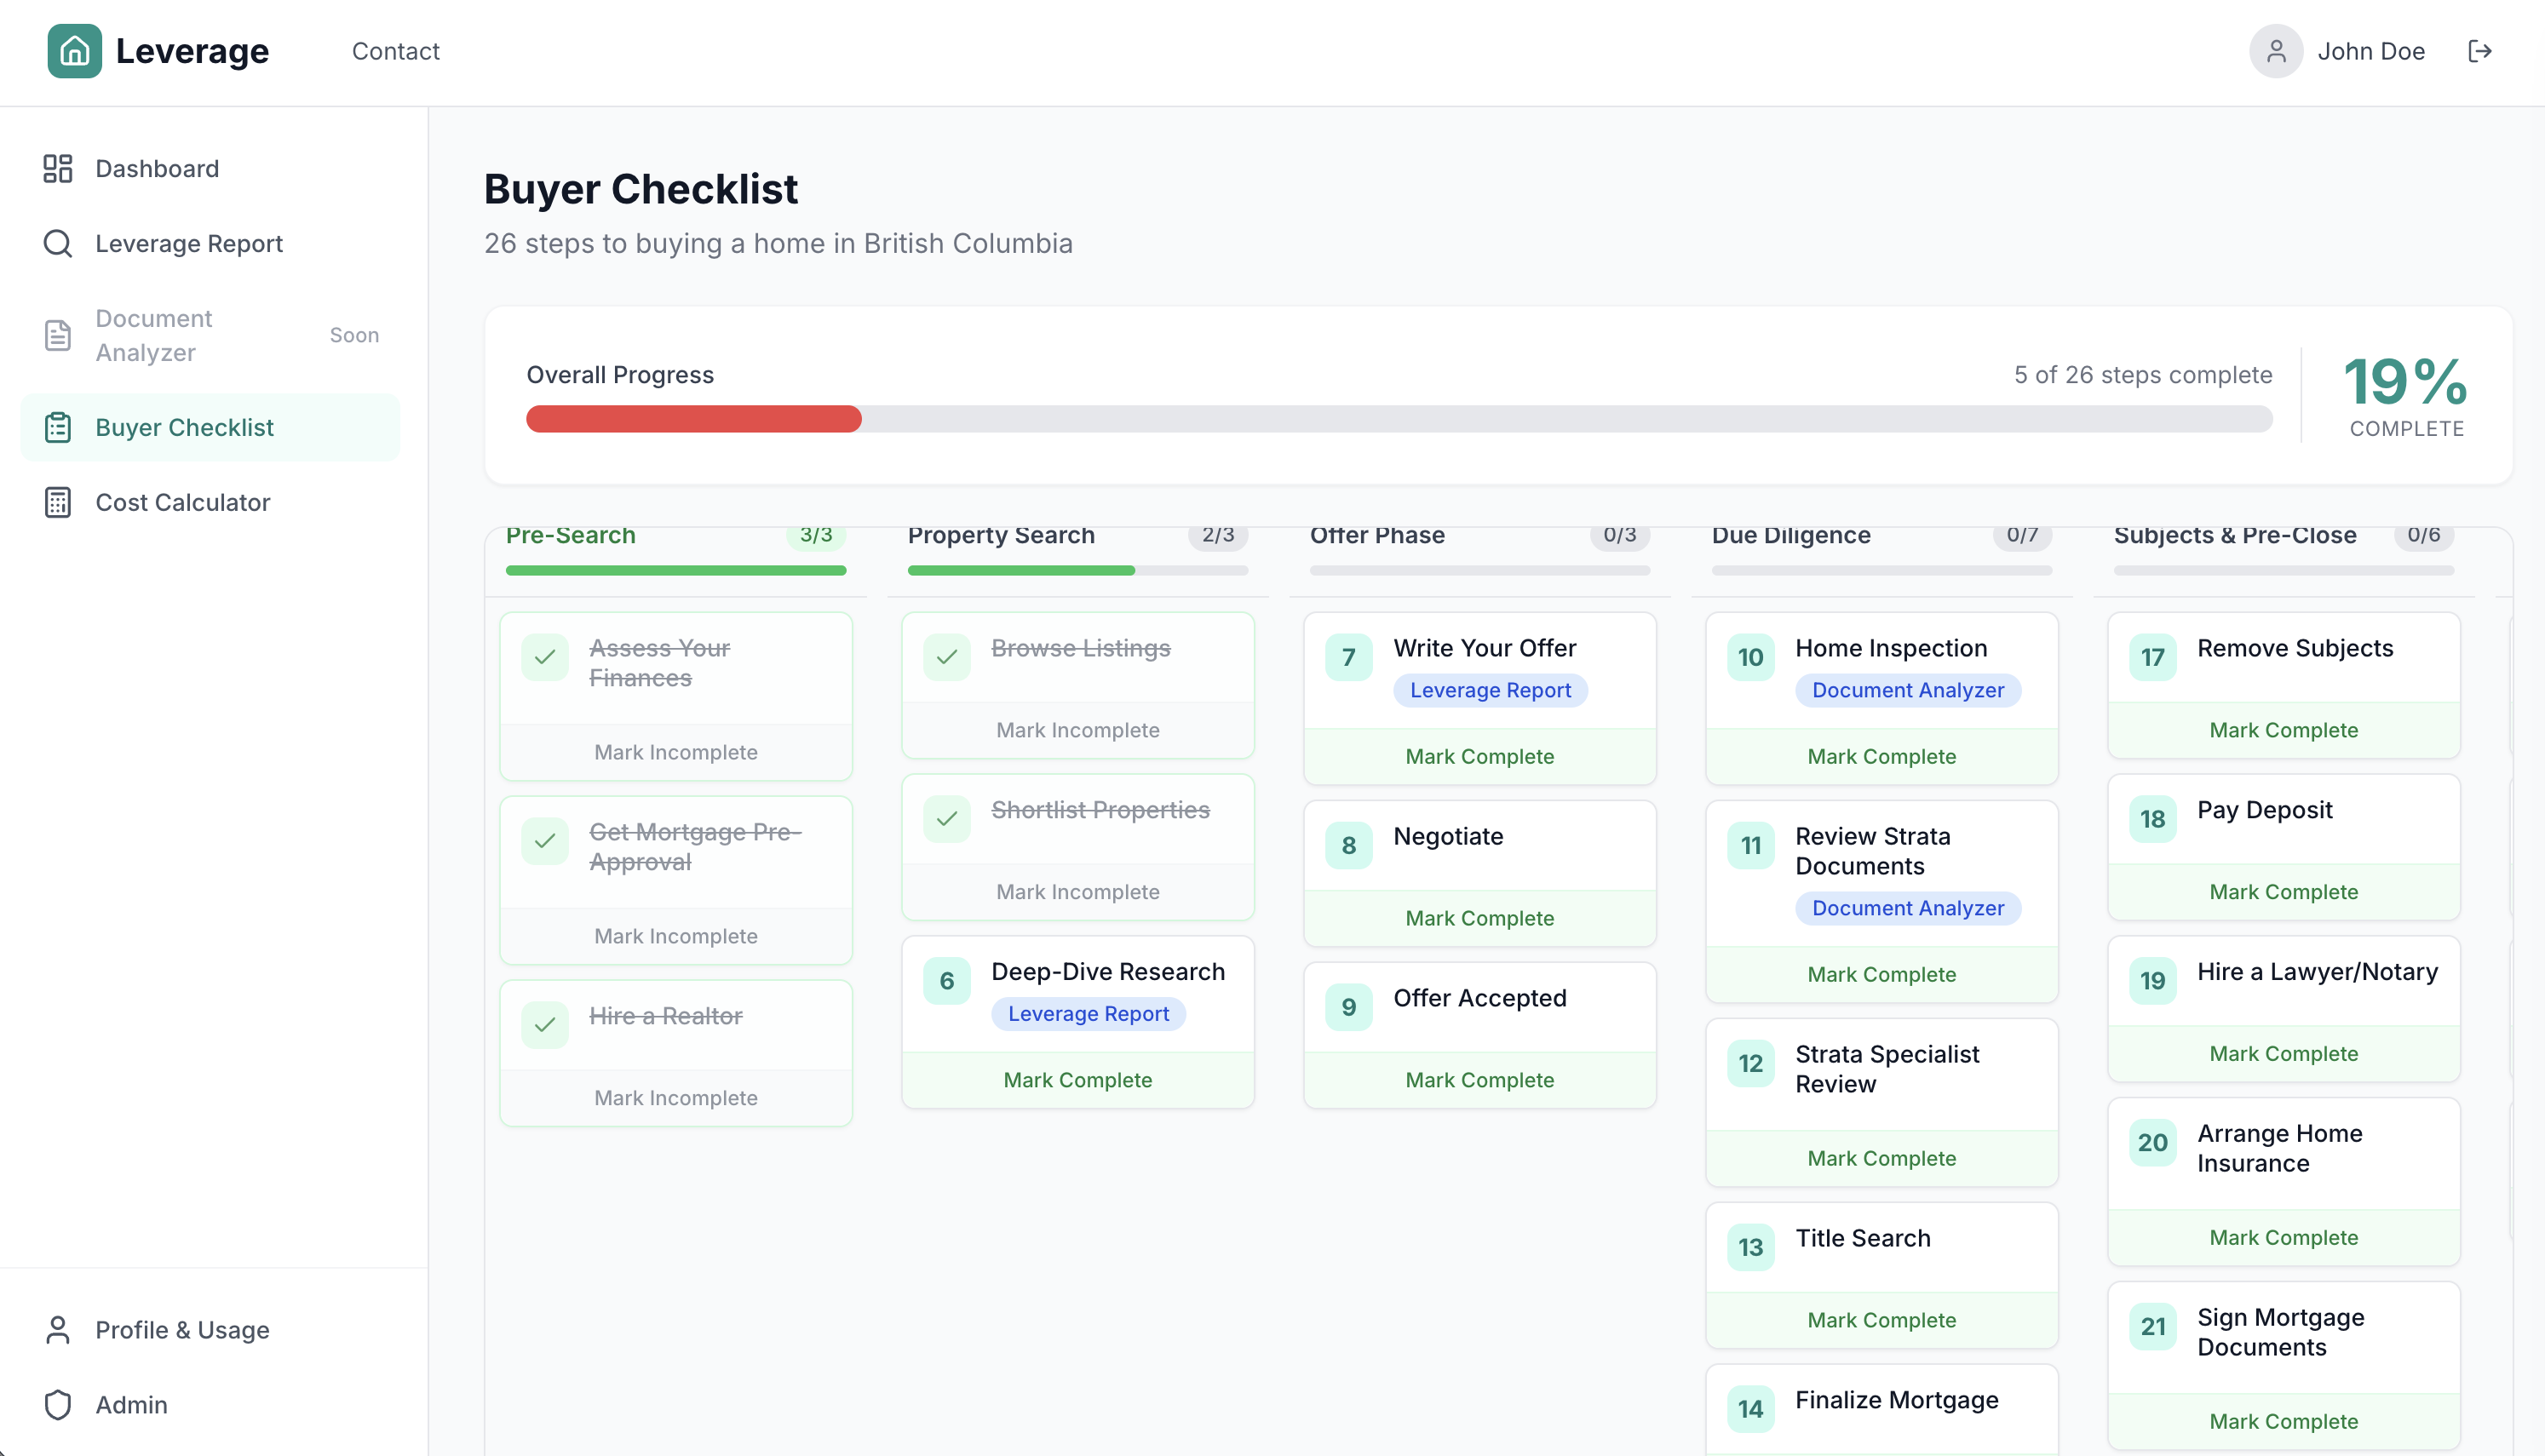Screen dimensions: 2545x1456
Task: Click the Document Analyzer file icon
Action: pyautogui.click(x=58, y=335)
